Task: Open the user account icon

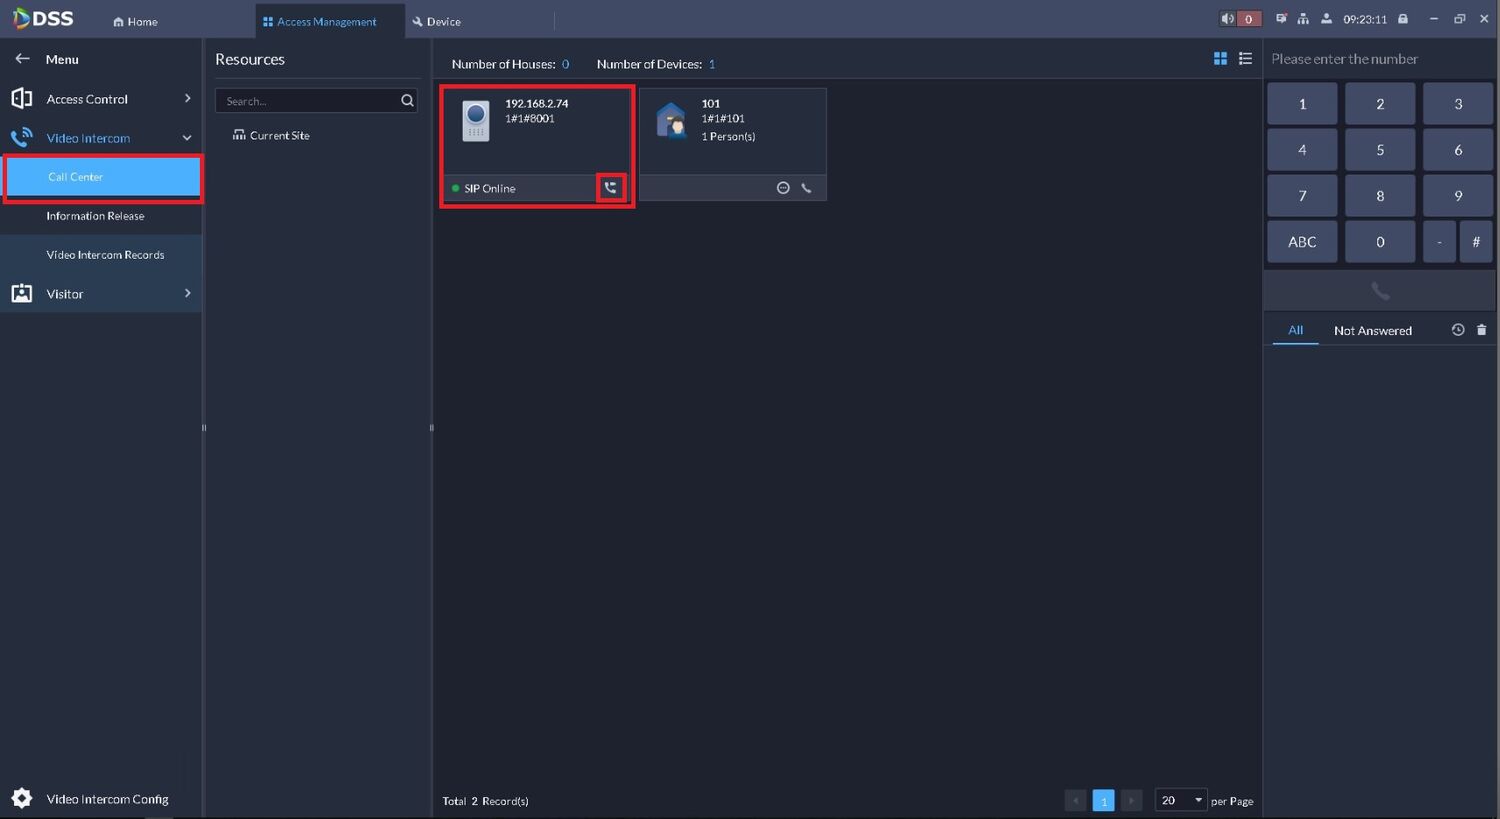Action: tap(1326, 19)
